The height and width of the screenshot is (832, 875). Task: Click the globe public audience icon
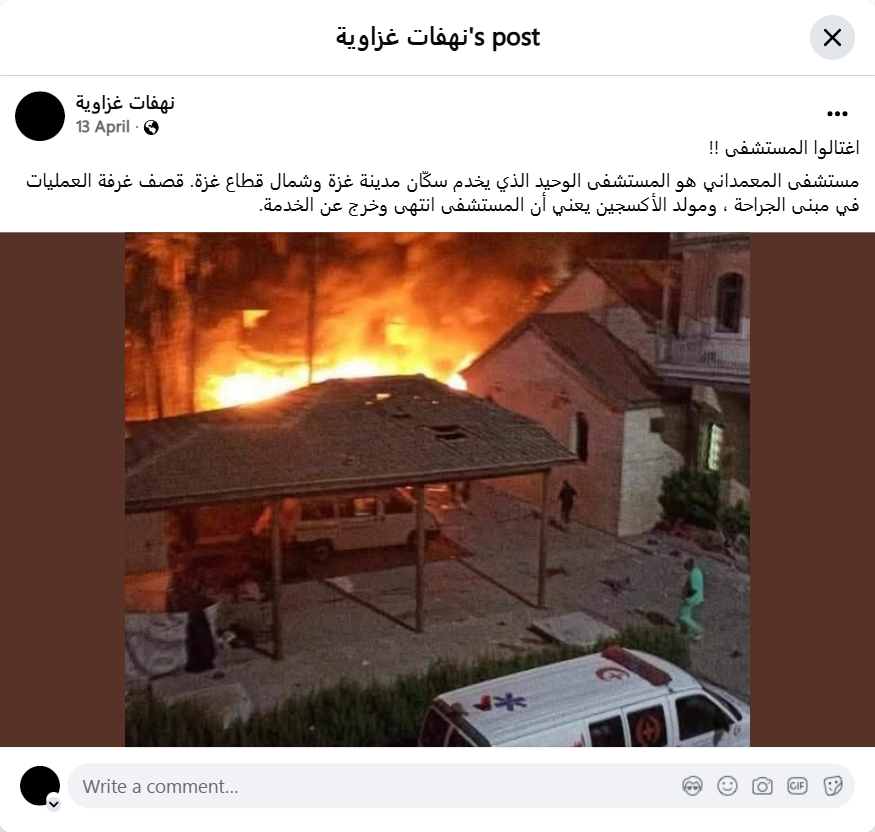[151, 128]
